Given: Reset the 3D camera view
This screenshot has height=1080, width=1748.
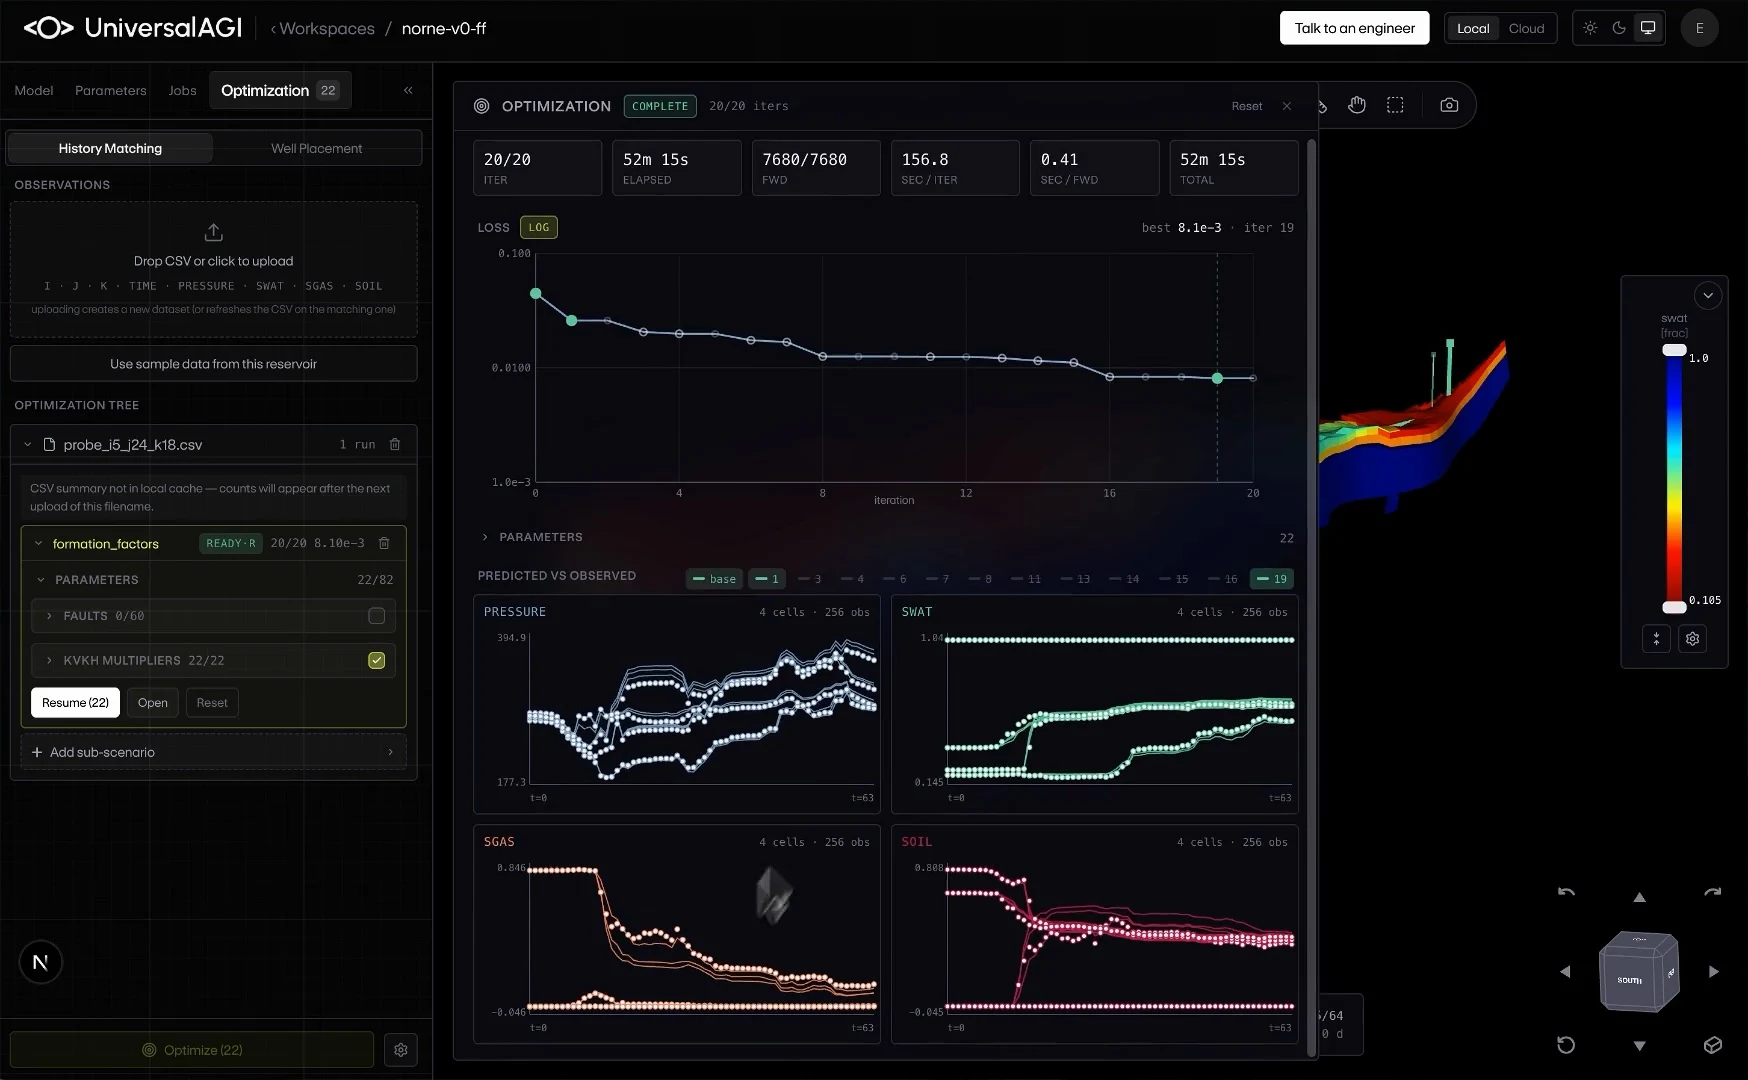Looking at the screenshot, I should pos(1566,1045).
